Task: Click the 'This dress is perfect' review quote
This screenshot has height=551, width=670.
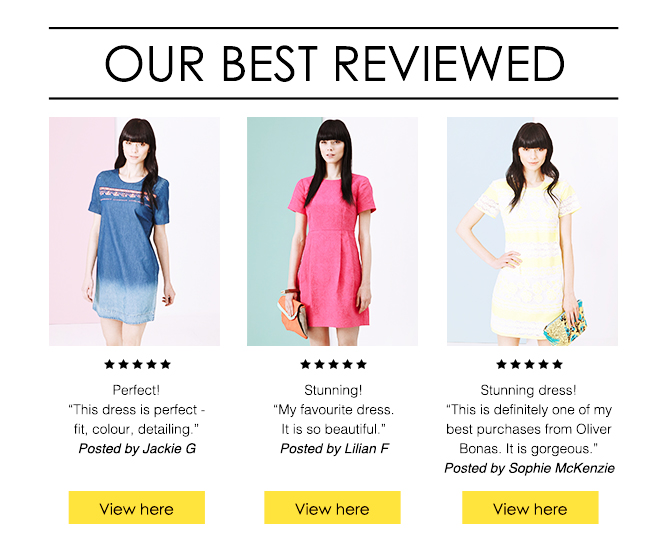Action: point(137,419)
